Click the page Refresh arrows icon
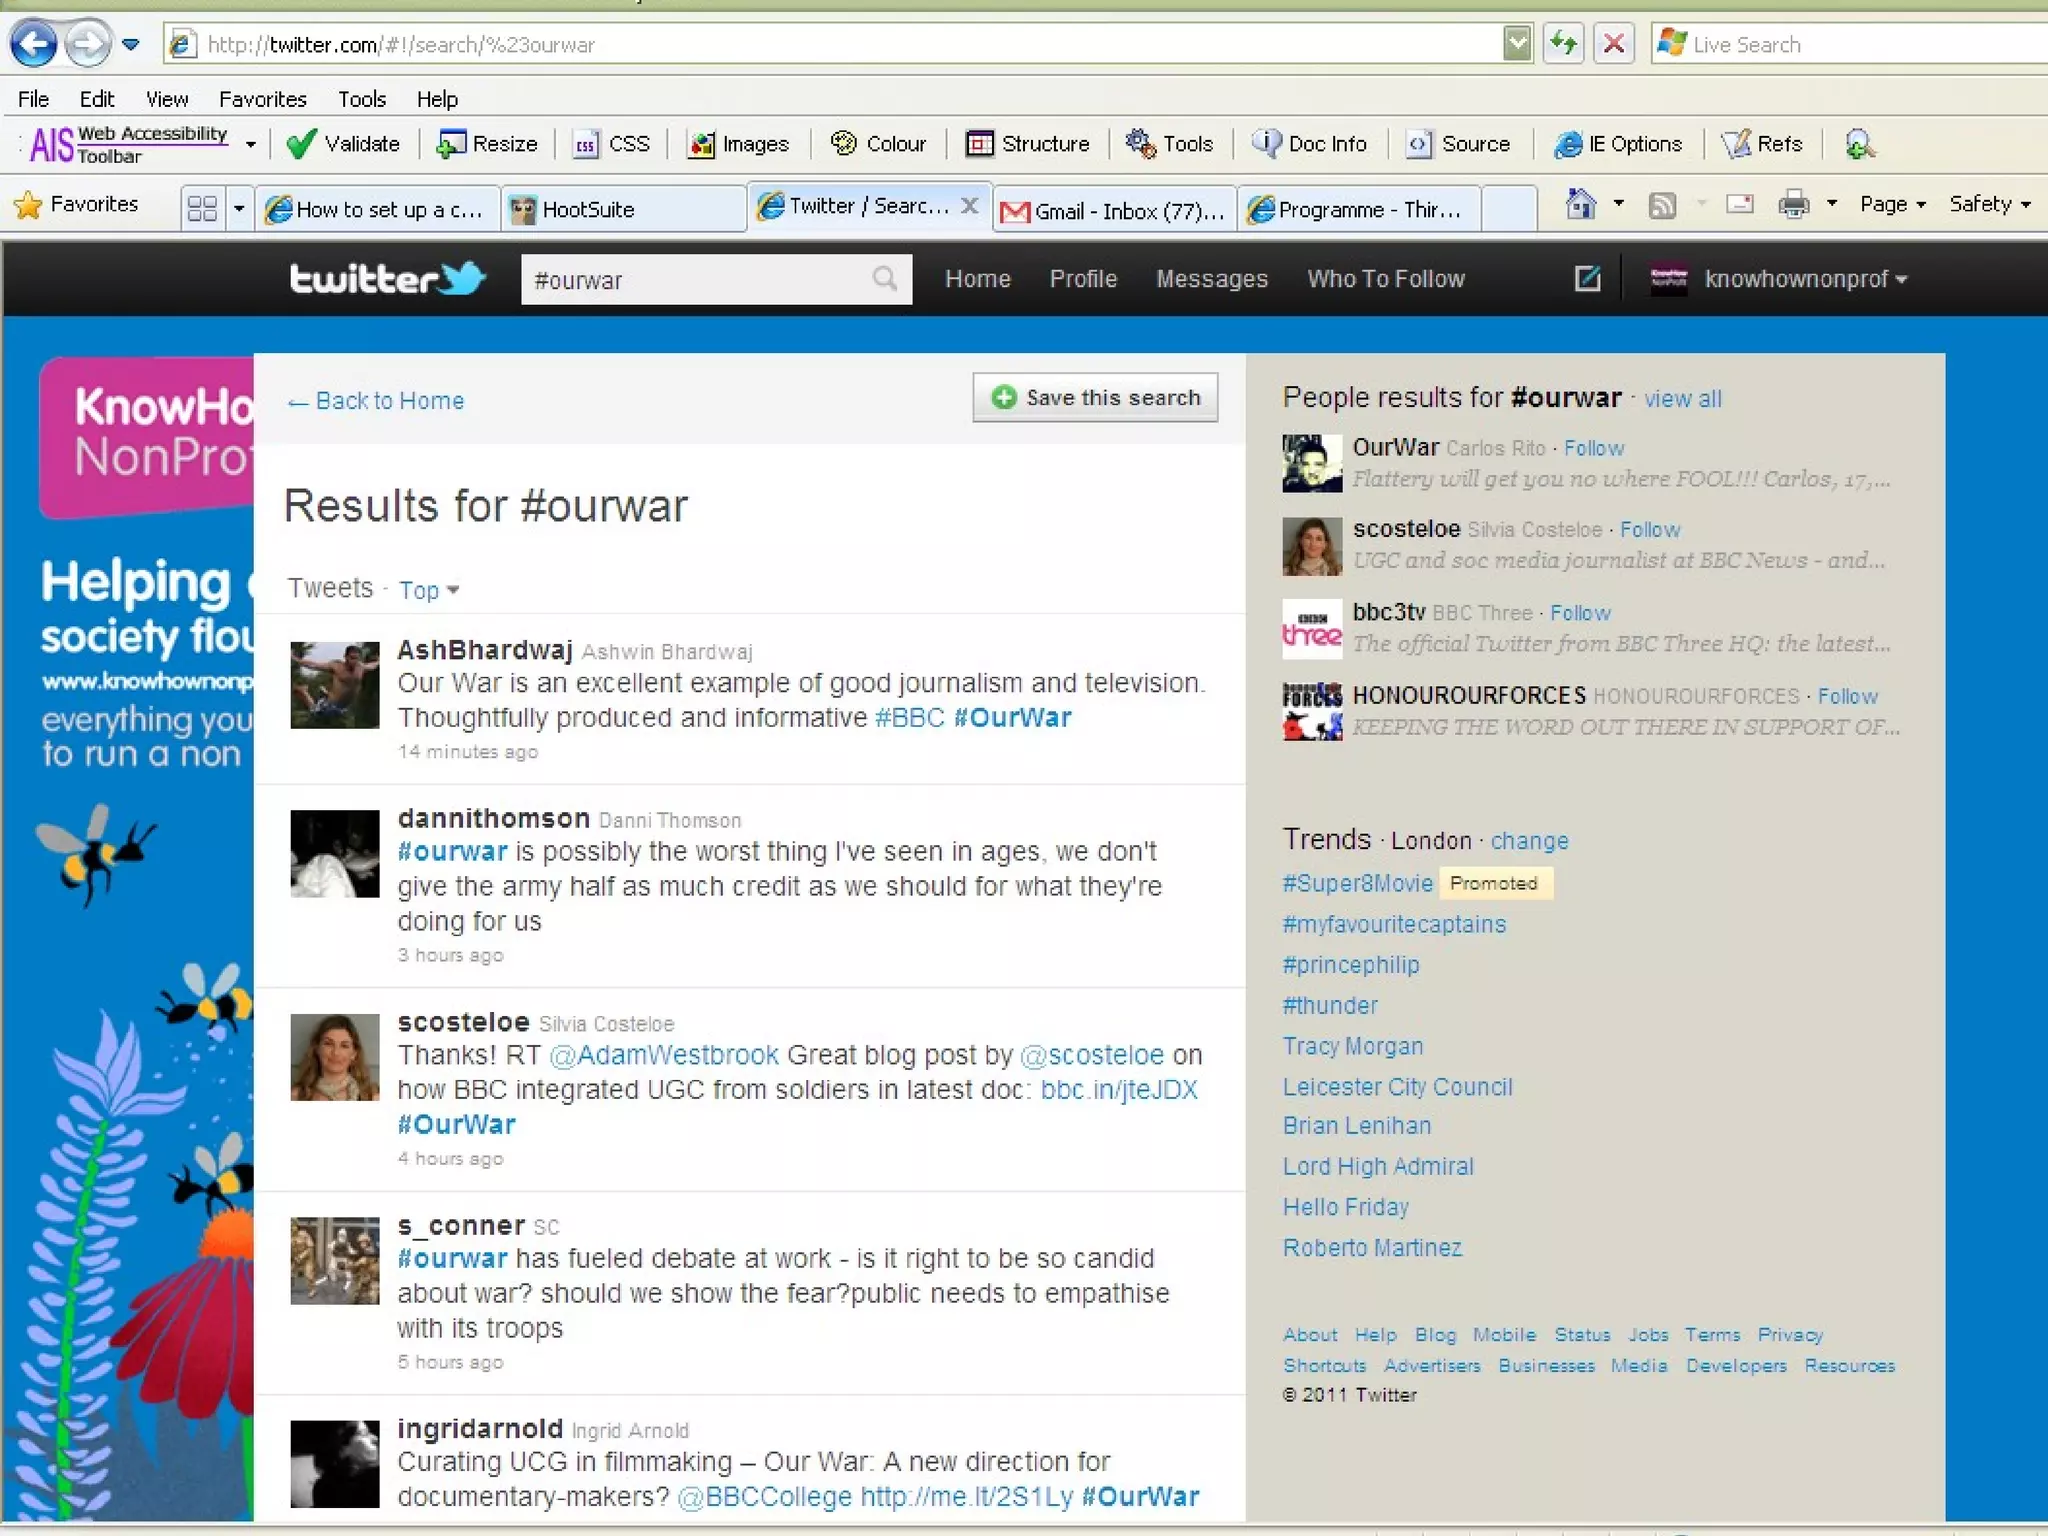Viewport: 2048px width, 1536px height. pyautogui.click(x=1563, y=44)
